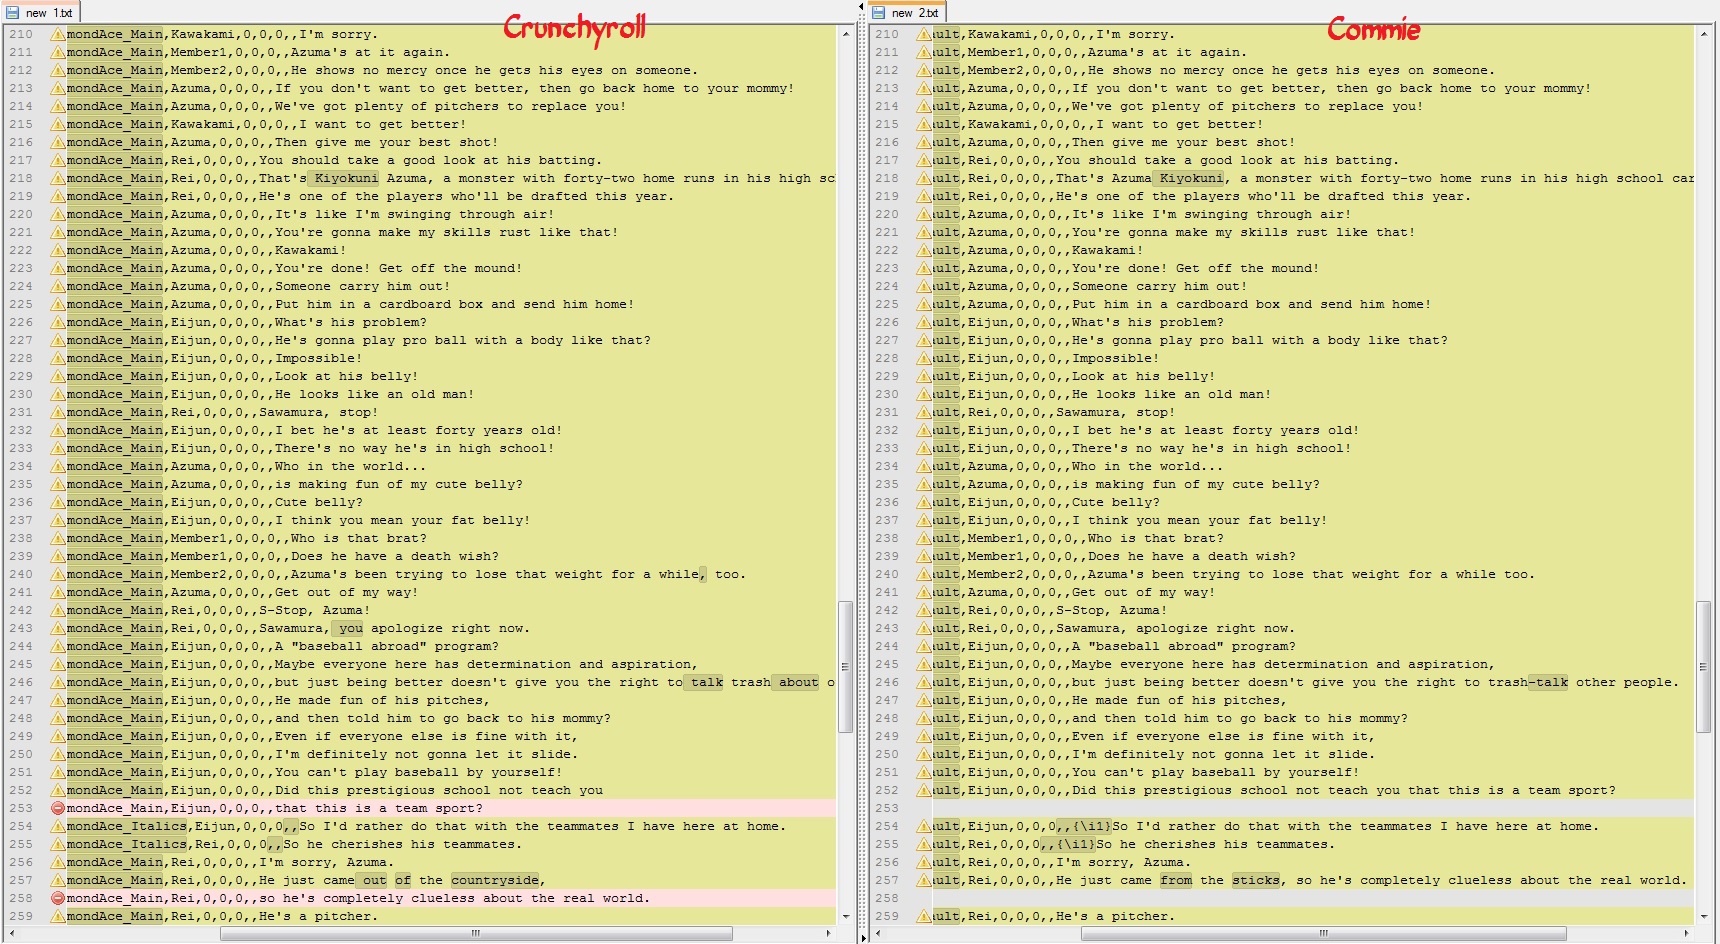Click warning icon on line 252 in new 1.txt
The height and width of the screenshot is (944, 1720).
57,790
